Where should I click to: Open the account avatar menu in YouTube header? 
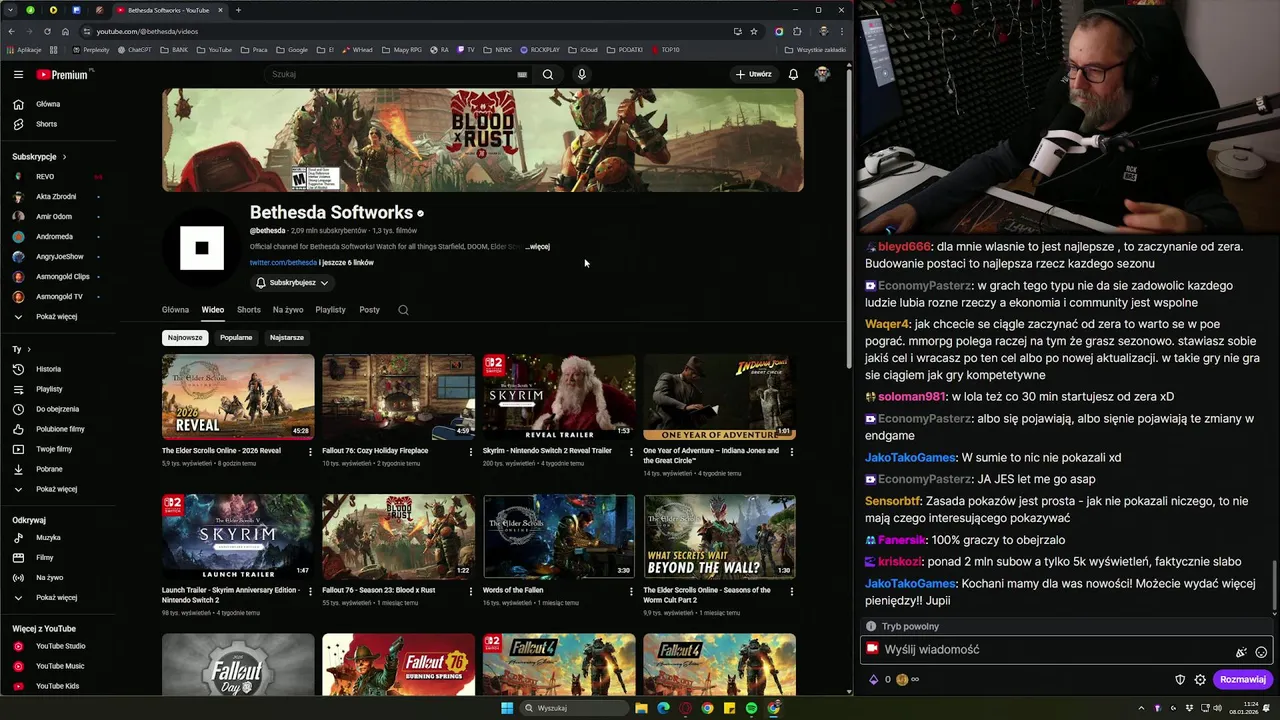coord(822,74)
